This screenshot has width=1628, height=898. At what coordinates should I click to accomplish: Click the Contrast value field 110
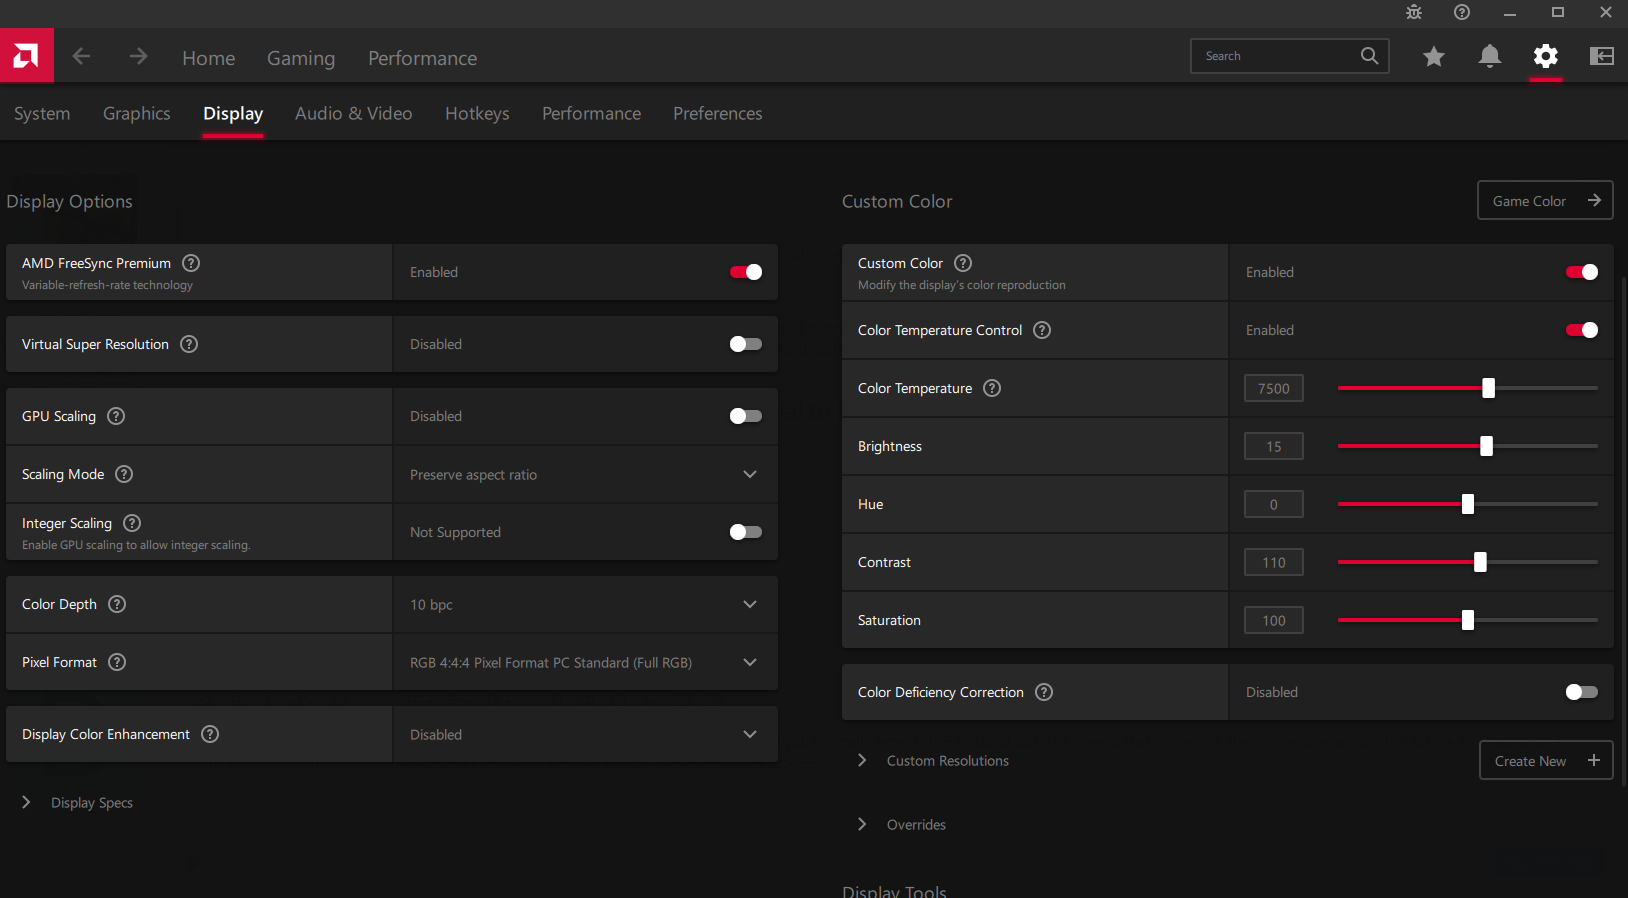1274,562
